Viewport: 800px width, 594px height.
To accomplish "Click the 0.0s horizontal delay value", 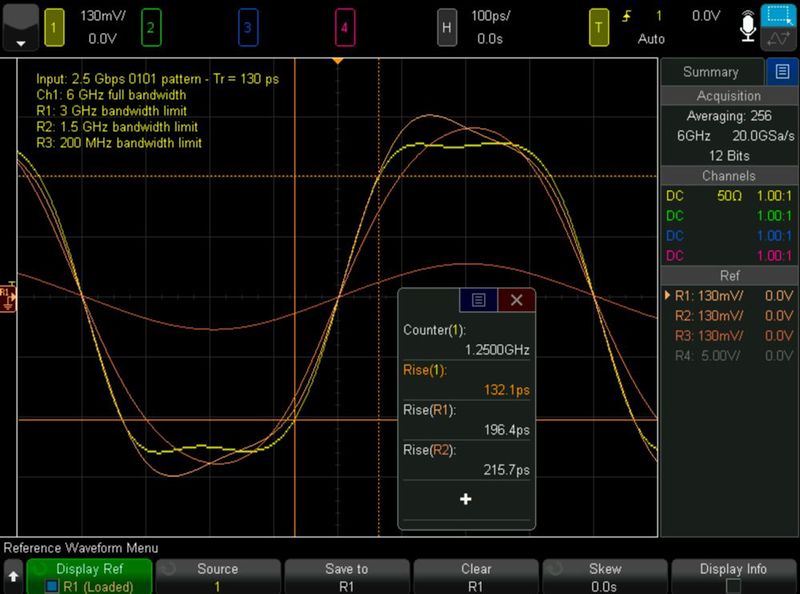I will (x=490, y=39).
